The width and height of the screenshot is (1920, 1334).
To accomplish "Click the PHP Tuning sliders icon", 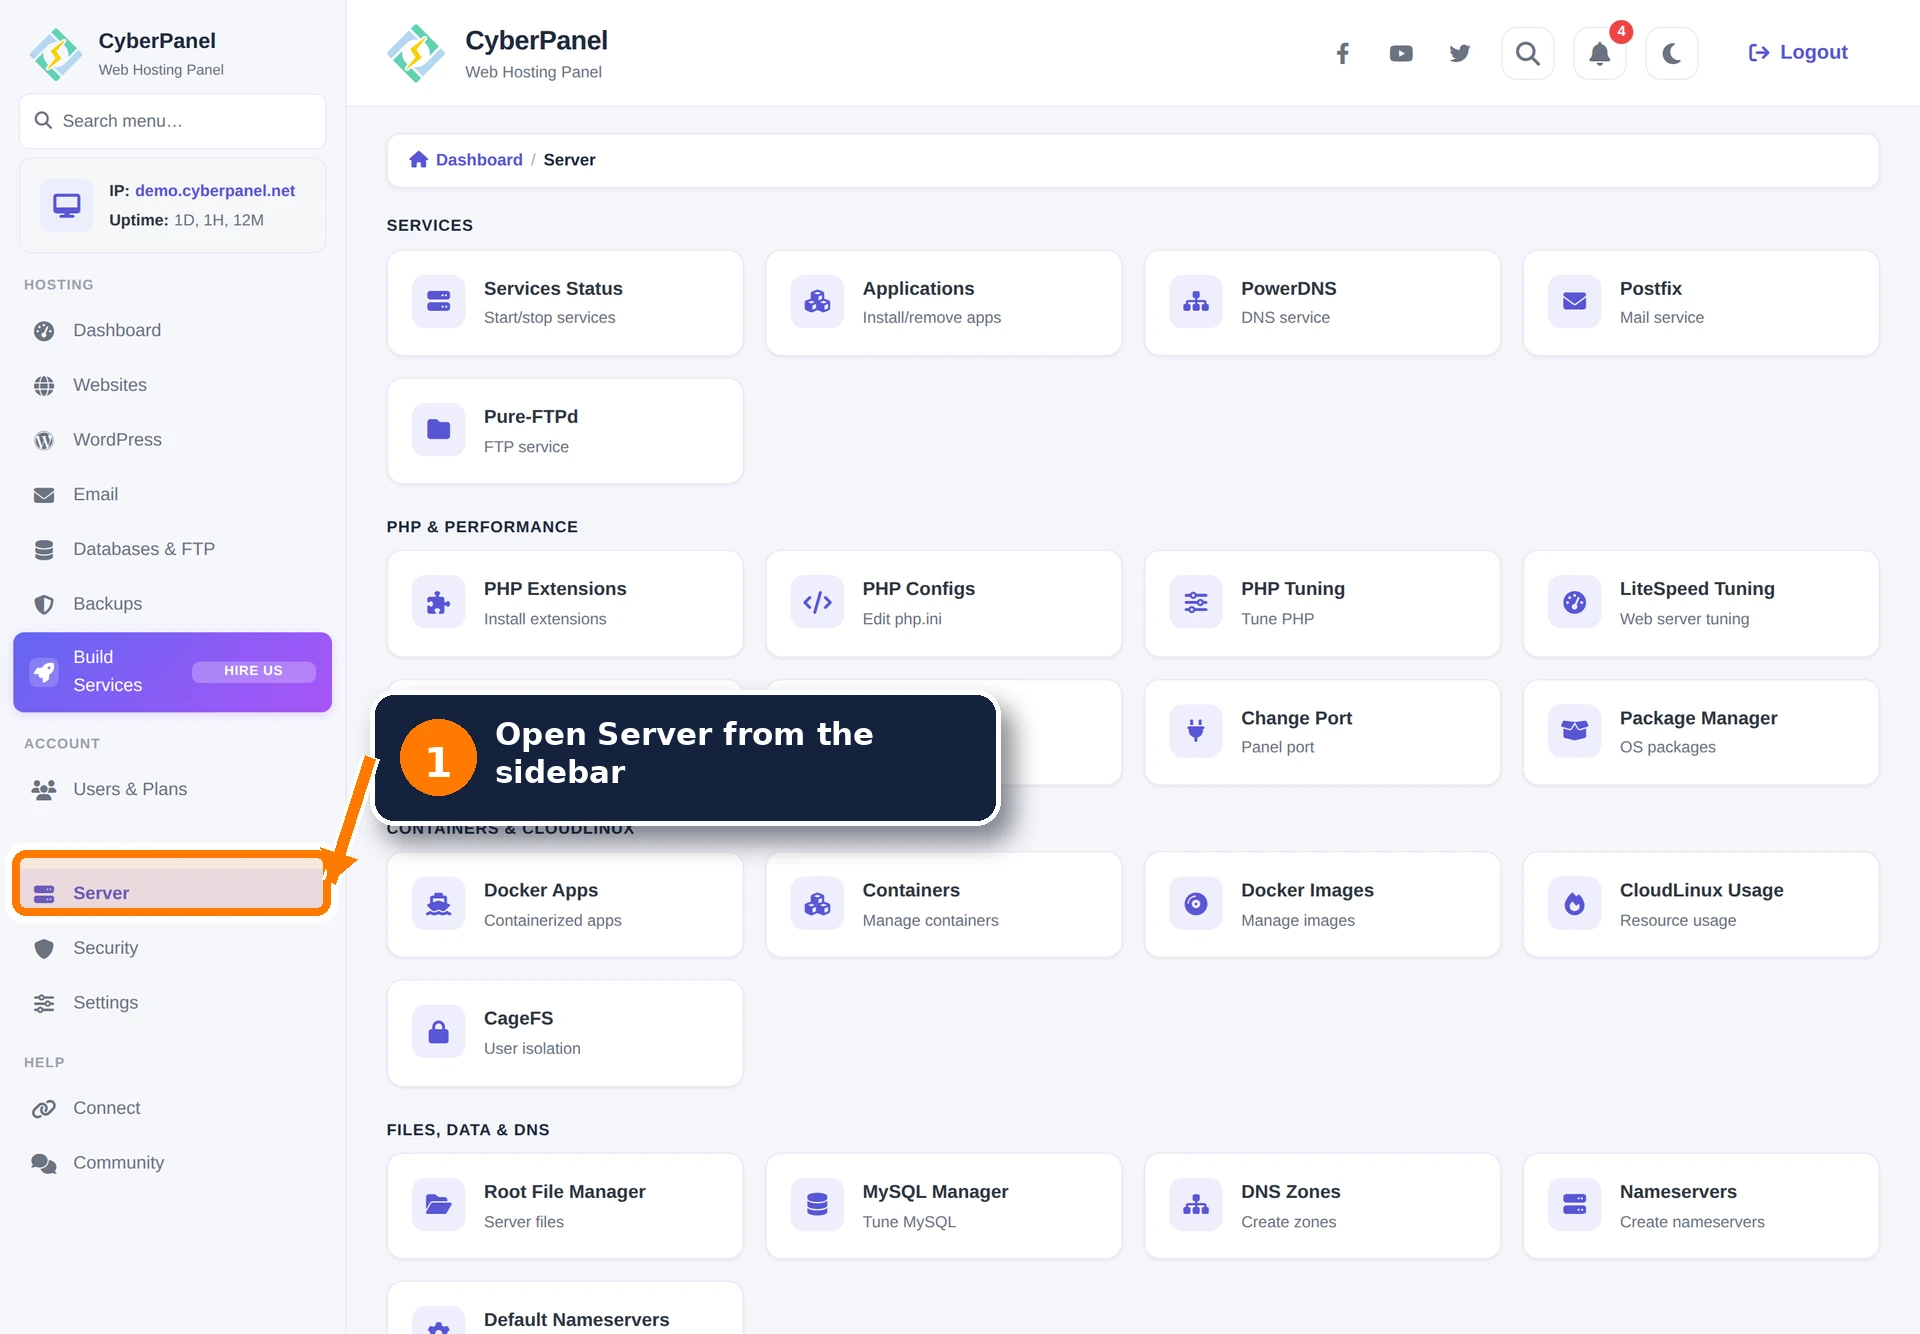I will pos(1196,603).
